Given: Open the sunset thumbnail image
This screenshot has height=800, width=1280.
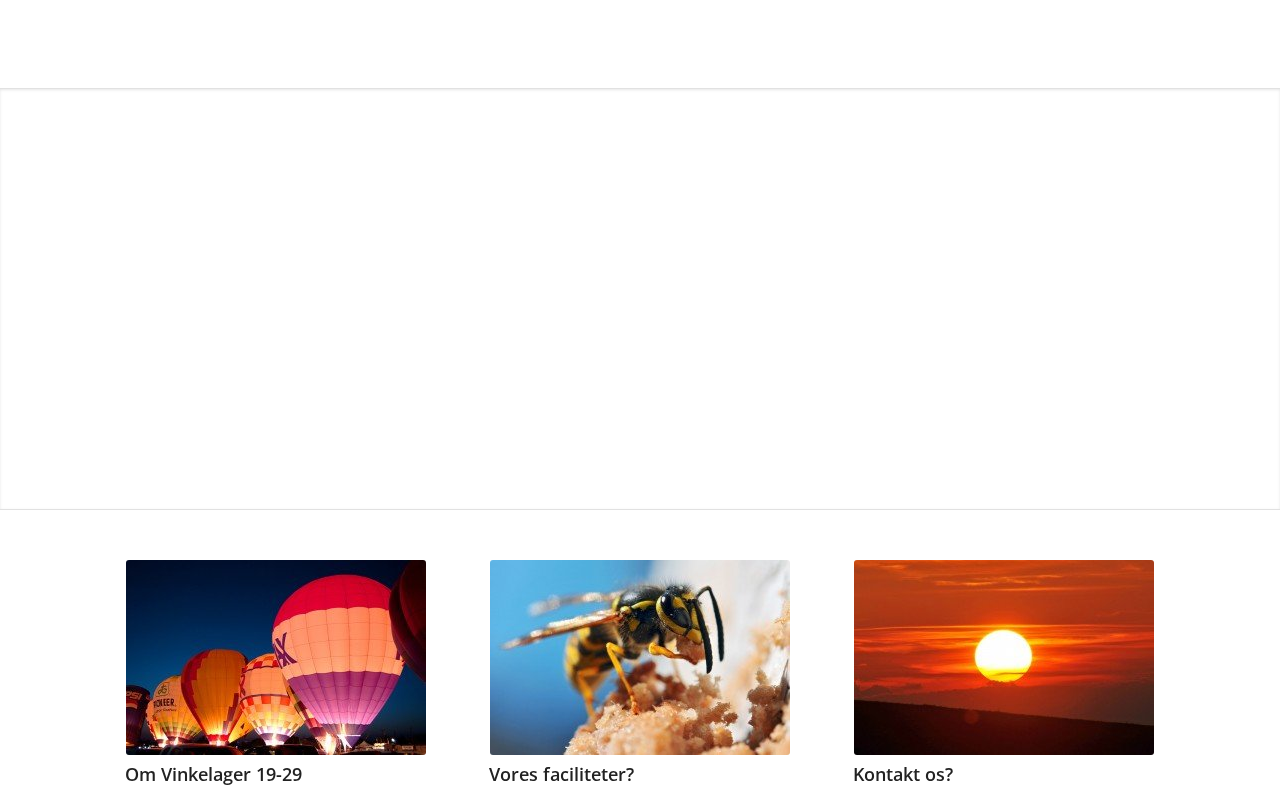Looking at the screenshot, I should tap(1004, 657).
